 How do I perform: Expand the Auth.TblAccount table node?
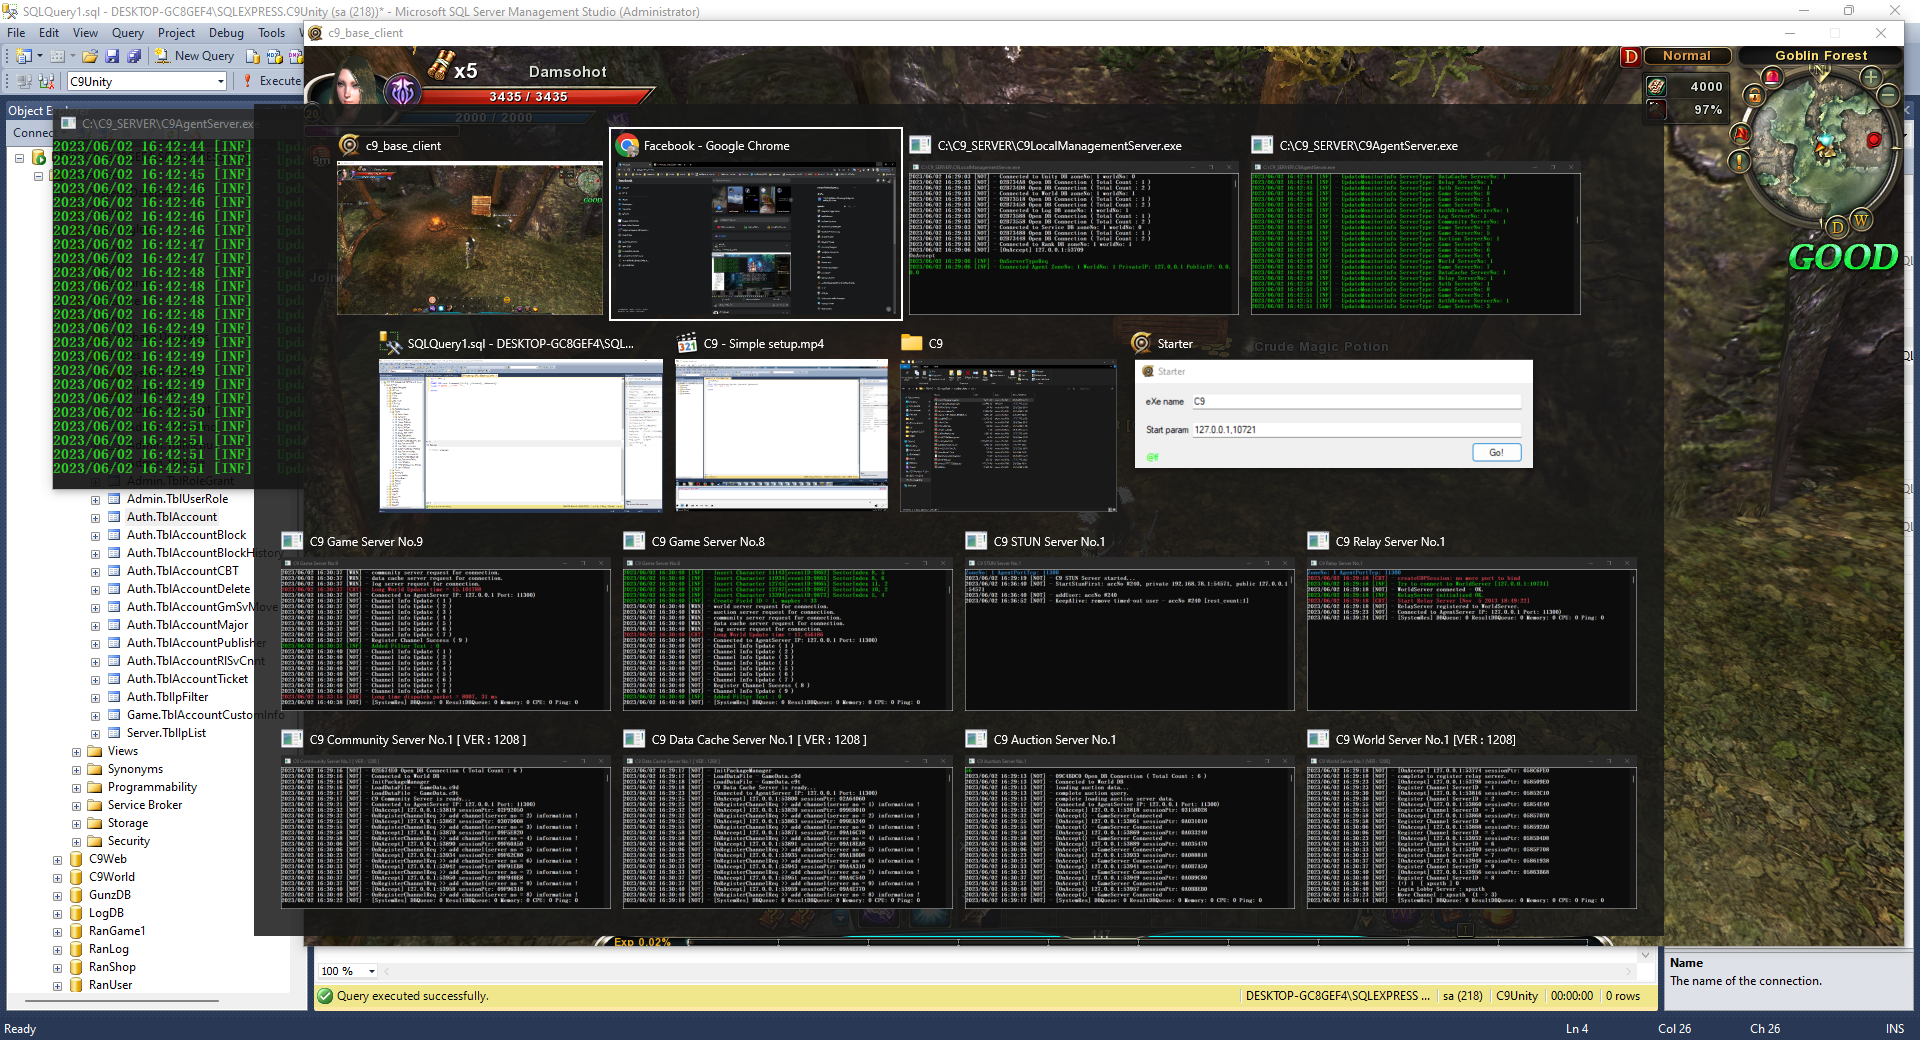point(95,518)
